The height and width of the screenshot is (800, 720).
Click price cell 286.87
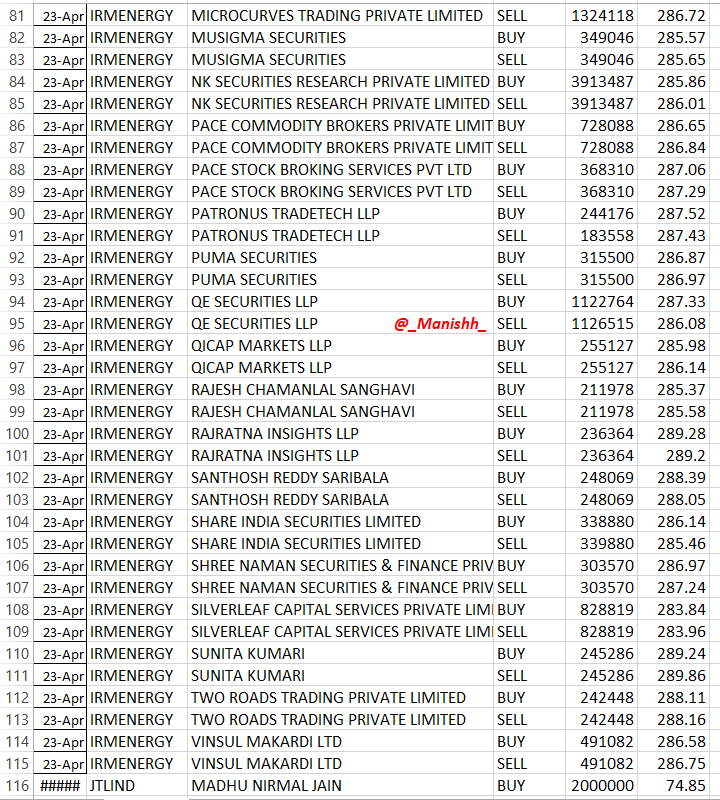pos(673,258)
